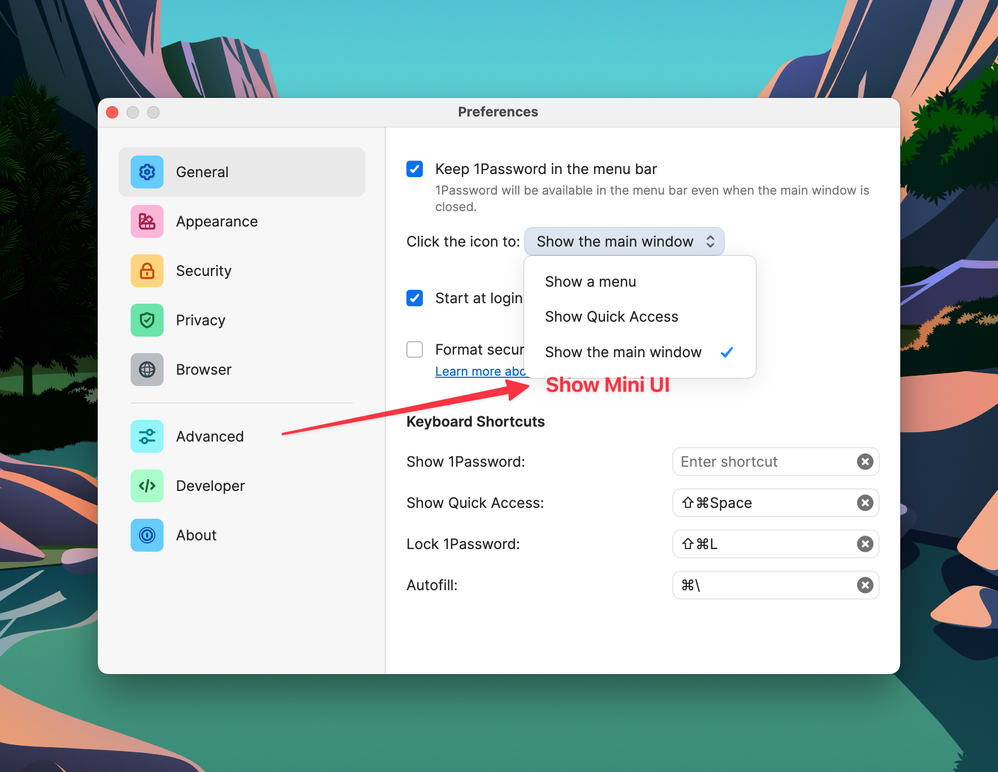
Task: Follow the Learn more link
Action: point(481,372)
